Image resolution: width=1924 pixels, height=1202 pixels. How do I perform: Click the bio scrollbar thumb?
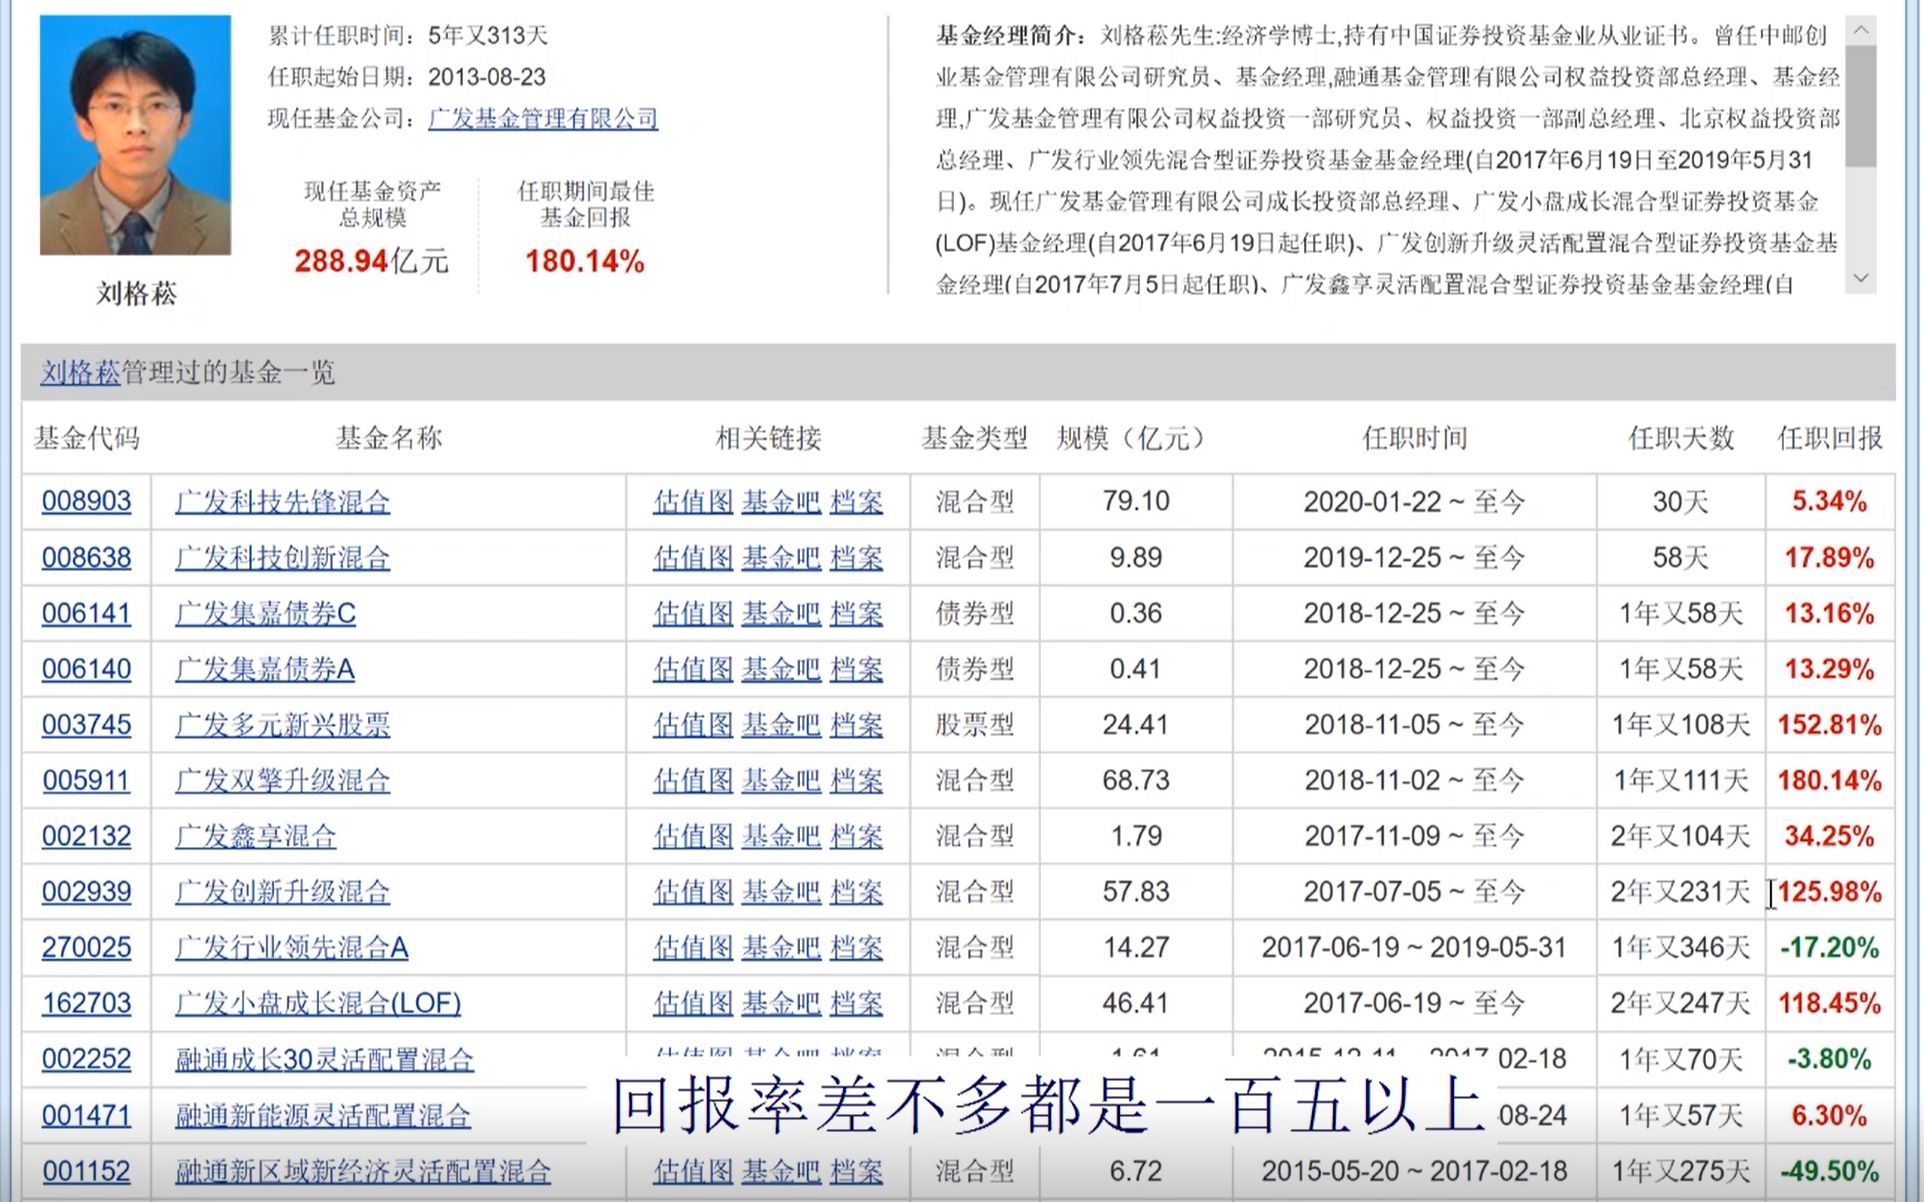(x=1861, y=105)
